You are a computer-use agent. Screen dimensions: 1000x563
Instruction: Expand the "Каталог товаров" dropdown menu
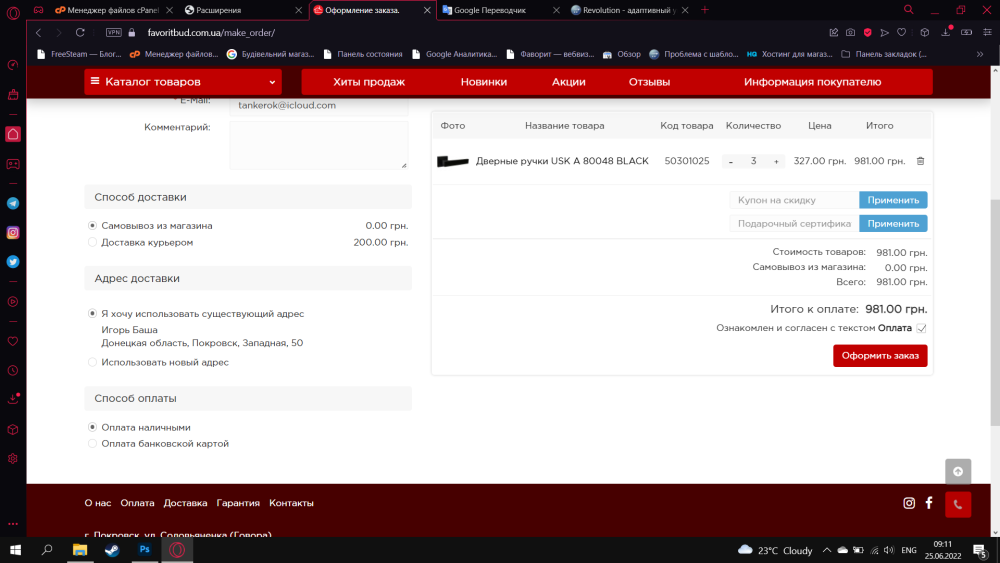point(182,82)
